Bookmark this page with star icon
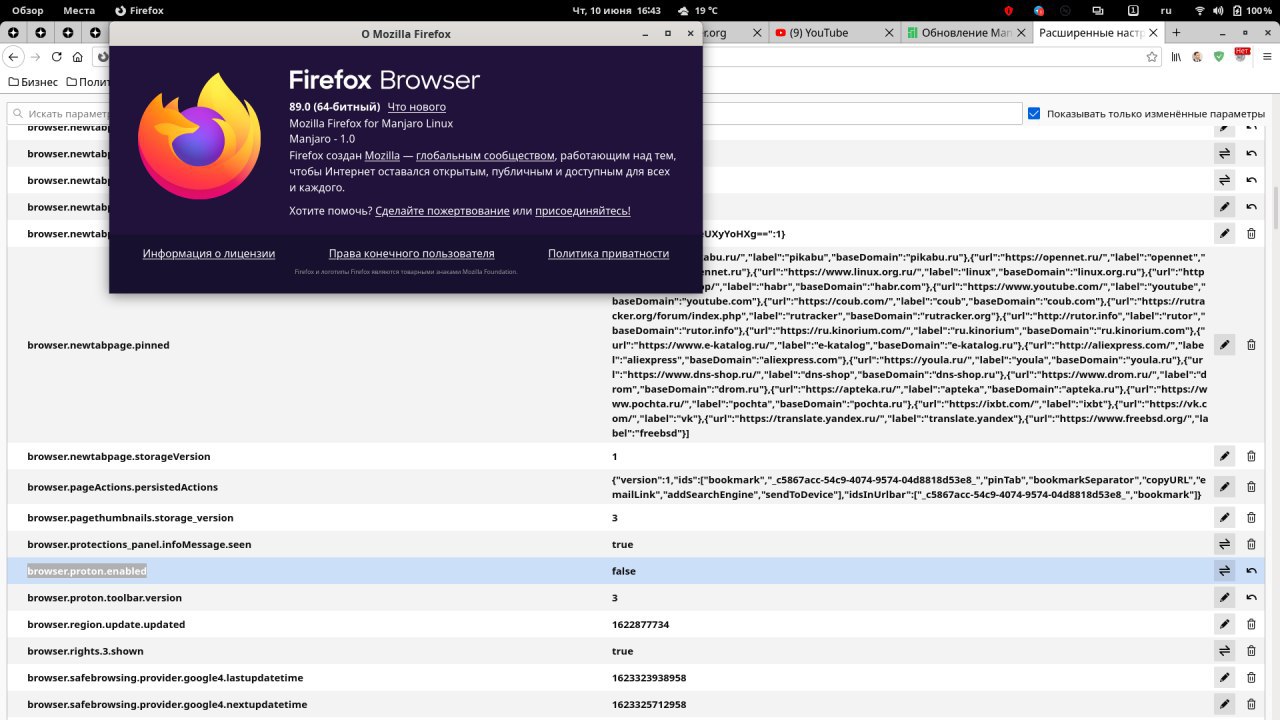Viewport: 1280px width, 720px height. (1152, 57)
